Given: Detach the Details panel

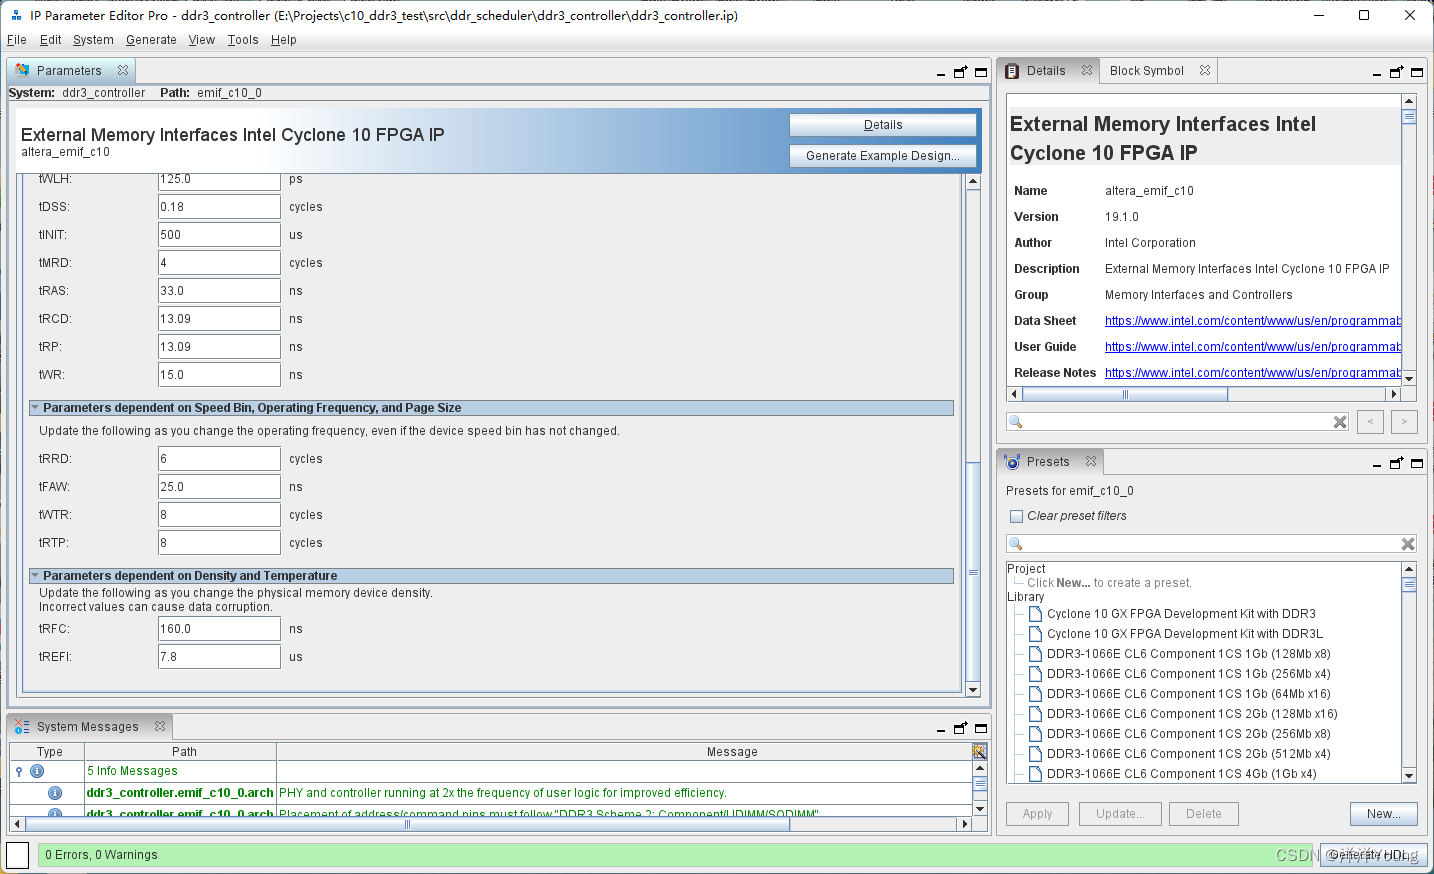Looking at the screenshot, I should click(1397, 72).
